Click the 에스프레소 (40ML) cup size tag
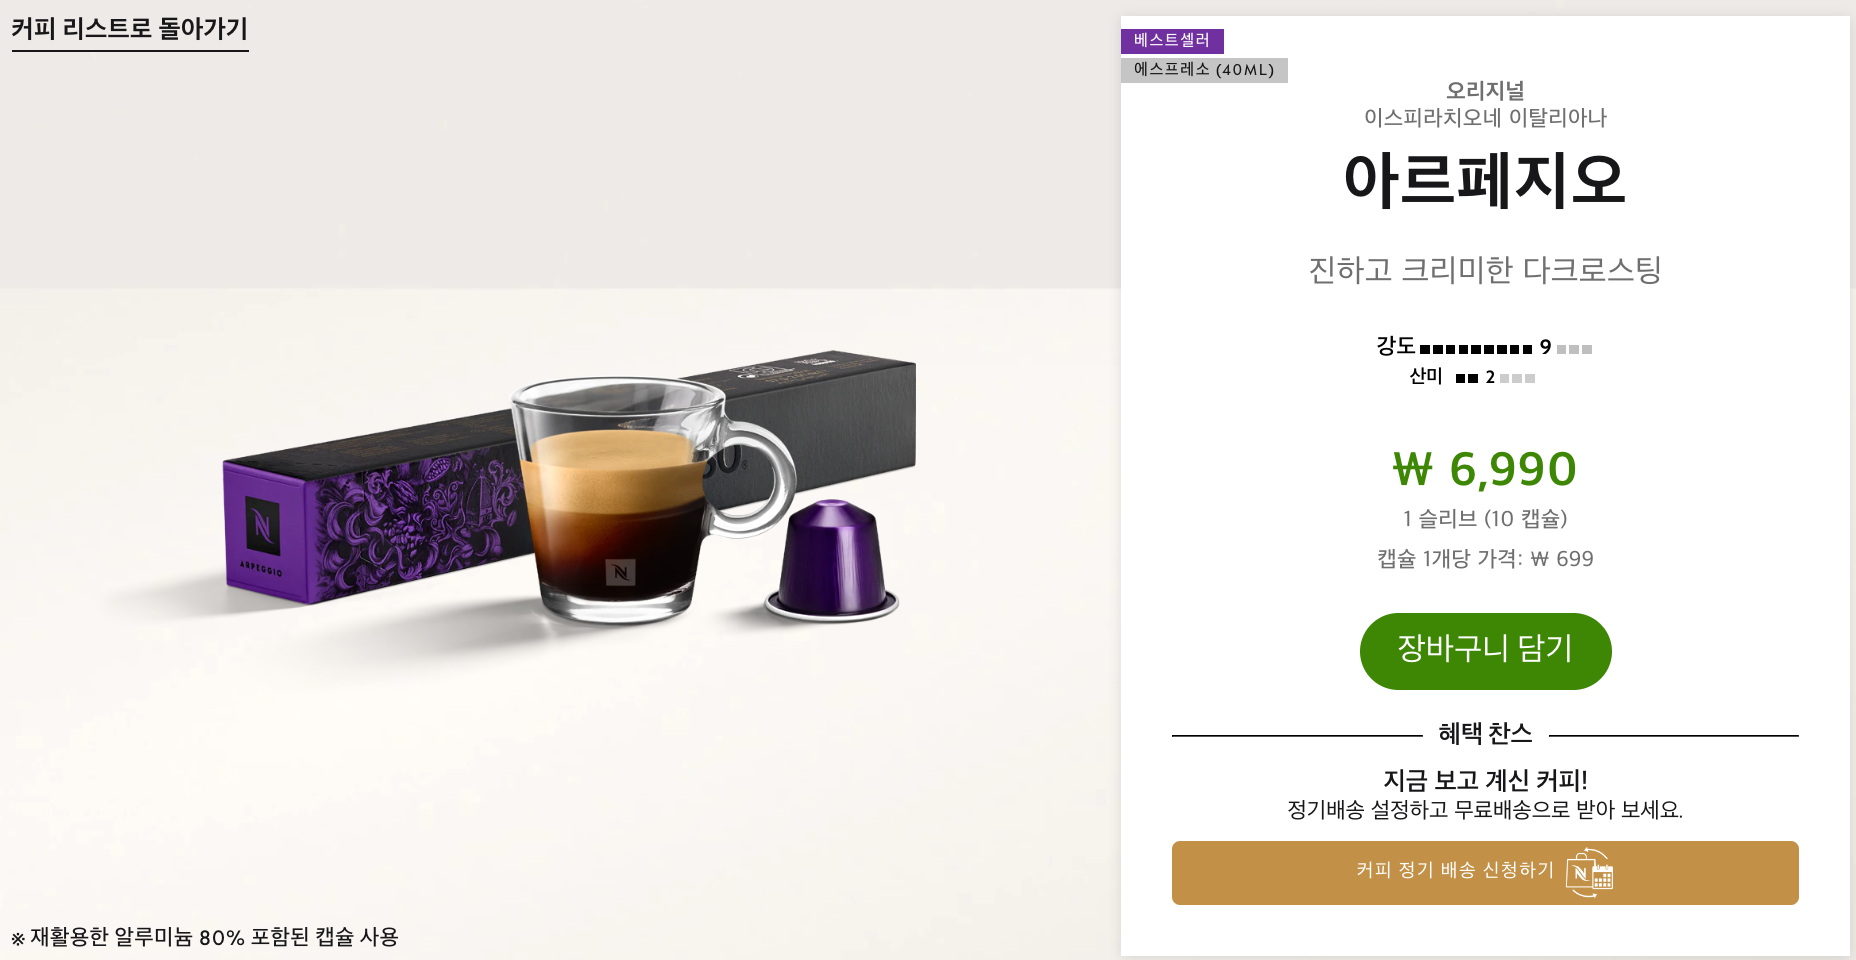The image size is (1856, 960). pyautogui.click(x=1204, y=70)
